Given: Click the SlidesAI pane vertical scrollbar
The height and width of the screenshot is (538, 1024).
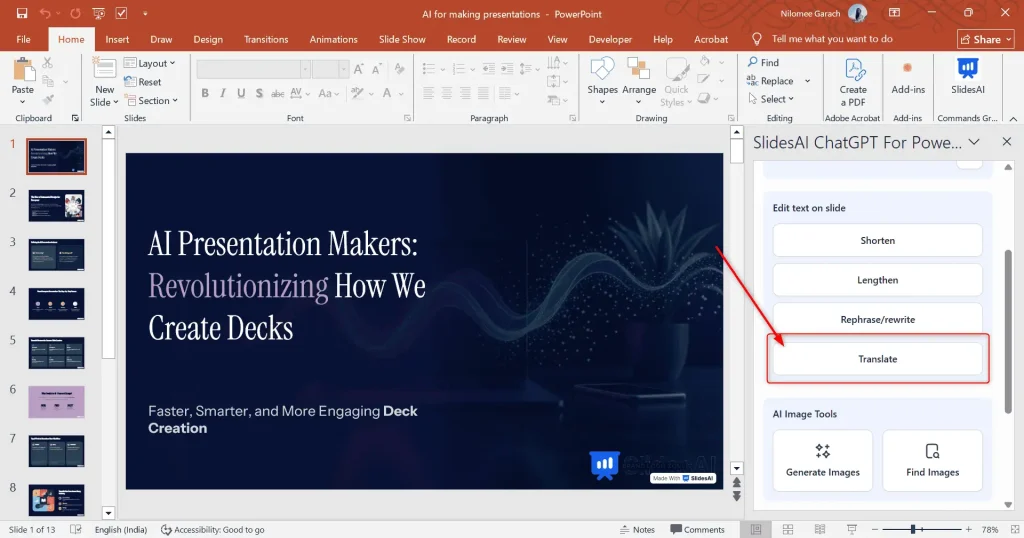Looking at the screenshot, I should (1008, 331).
